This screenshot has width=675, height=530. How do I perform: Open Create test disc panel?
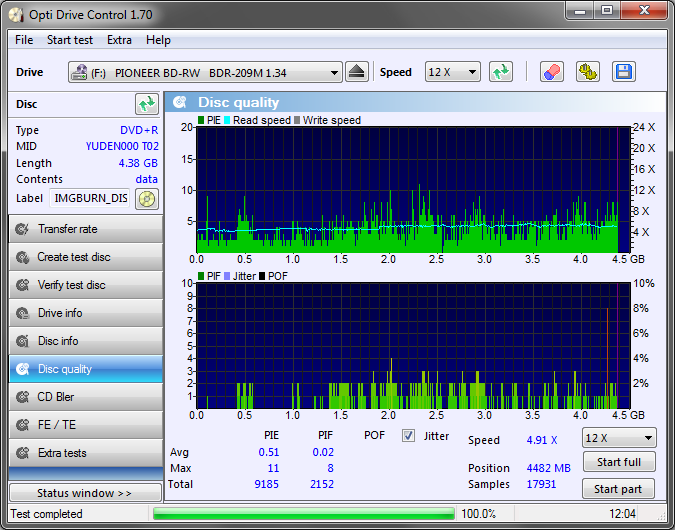coord(86,257)
